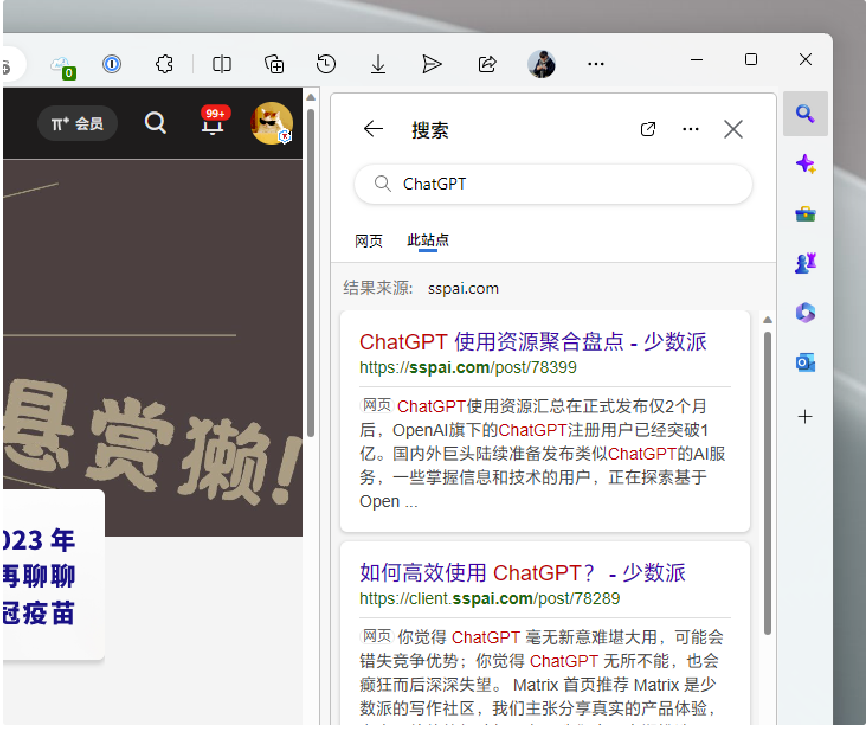This screenshot has height=731, width=868.
Task: Open the ChatGPT 使用资源聚合盘点 article
Action: point(532,341)
